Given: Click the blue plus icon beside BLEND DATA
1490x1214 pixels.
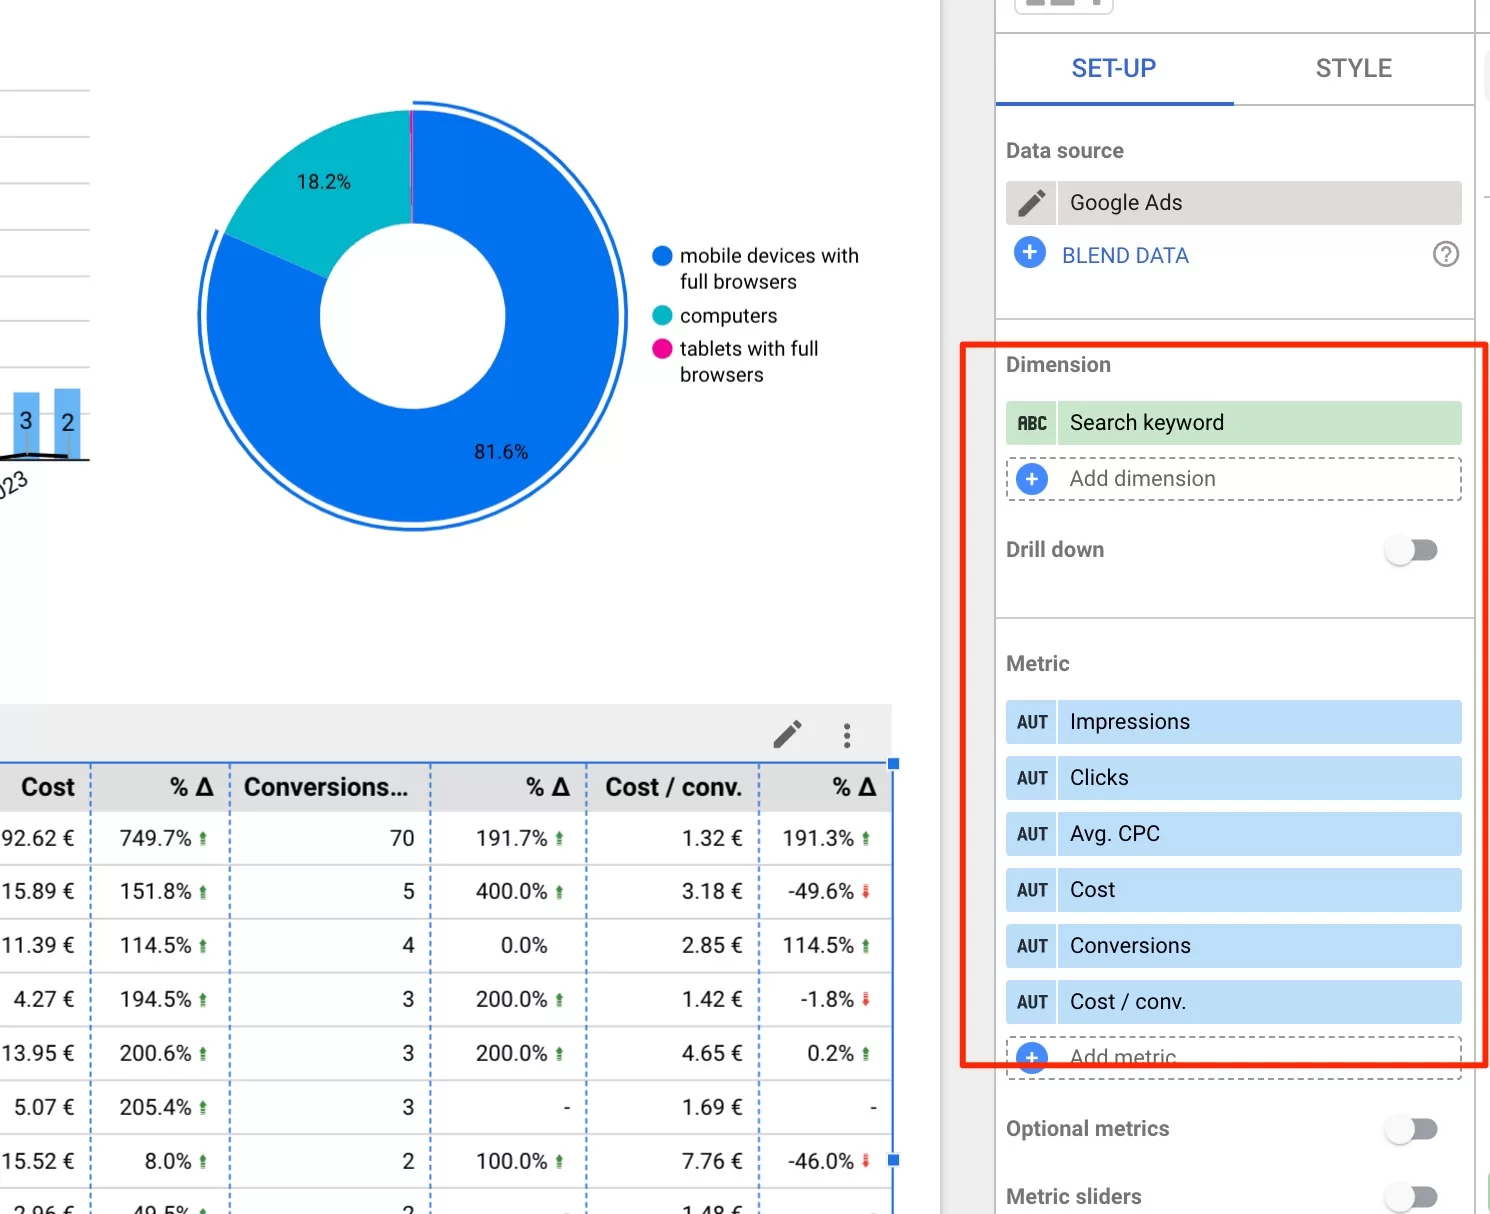Looking at the screenshot, I should [1029, 253].
